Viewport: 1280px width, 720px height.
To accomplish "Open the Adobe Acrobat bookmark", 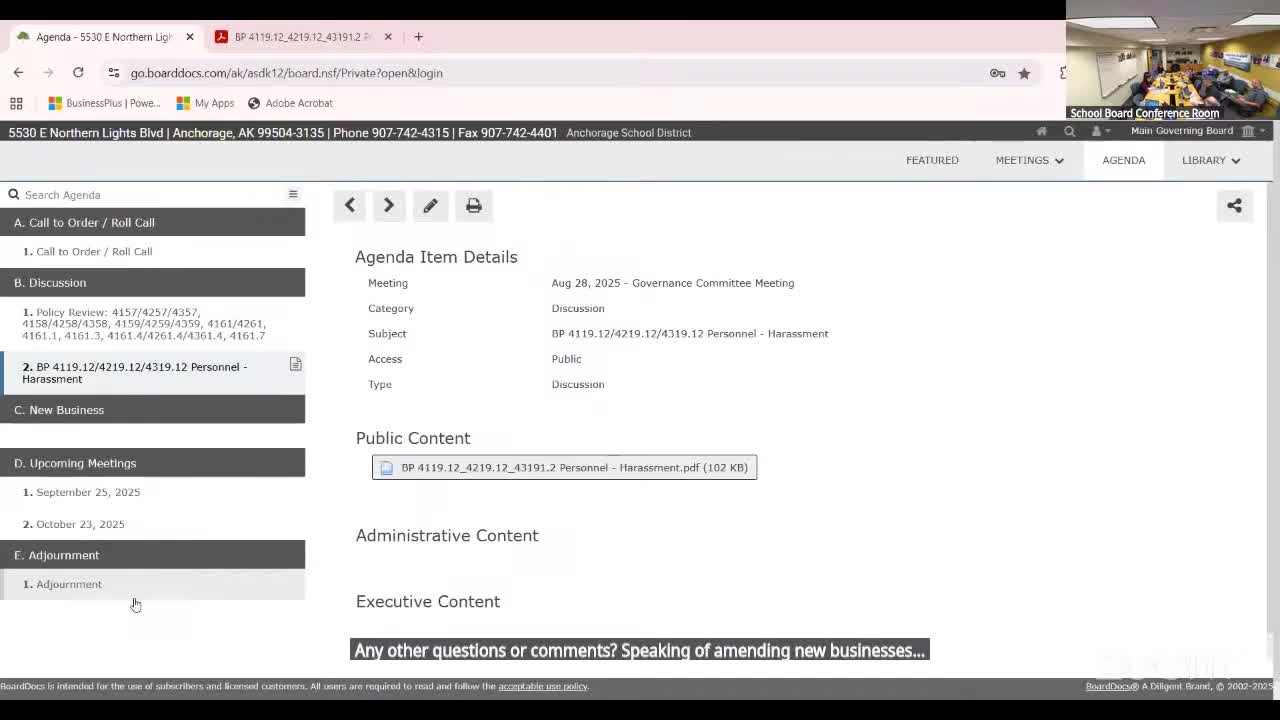I will [290, 103].
